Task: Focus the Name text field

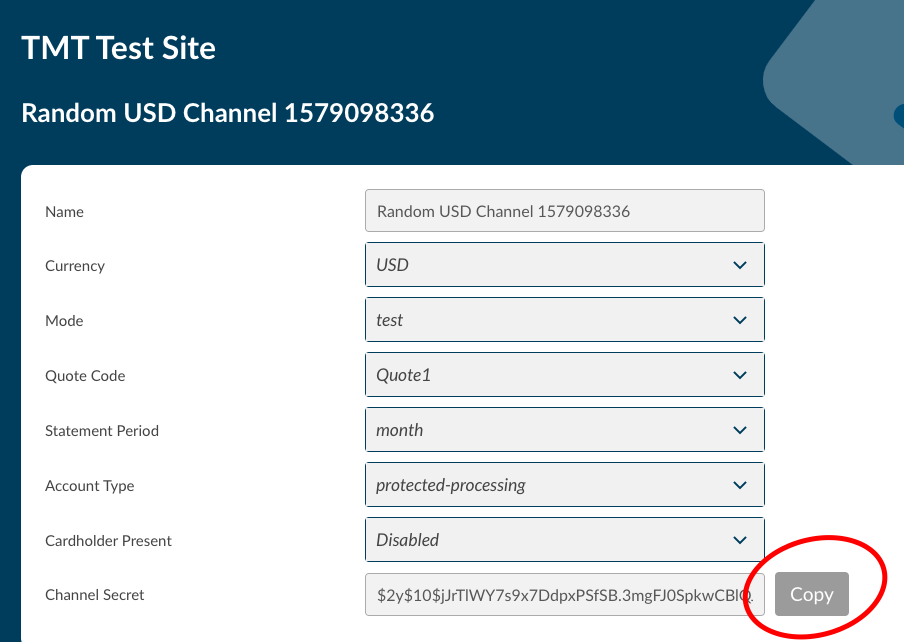Action: [x=564, y=211]
